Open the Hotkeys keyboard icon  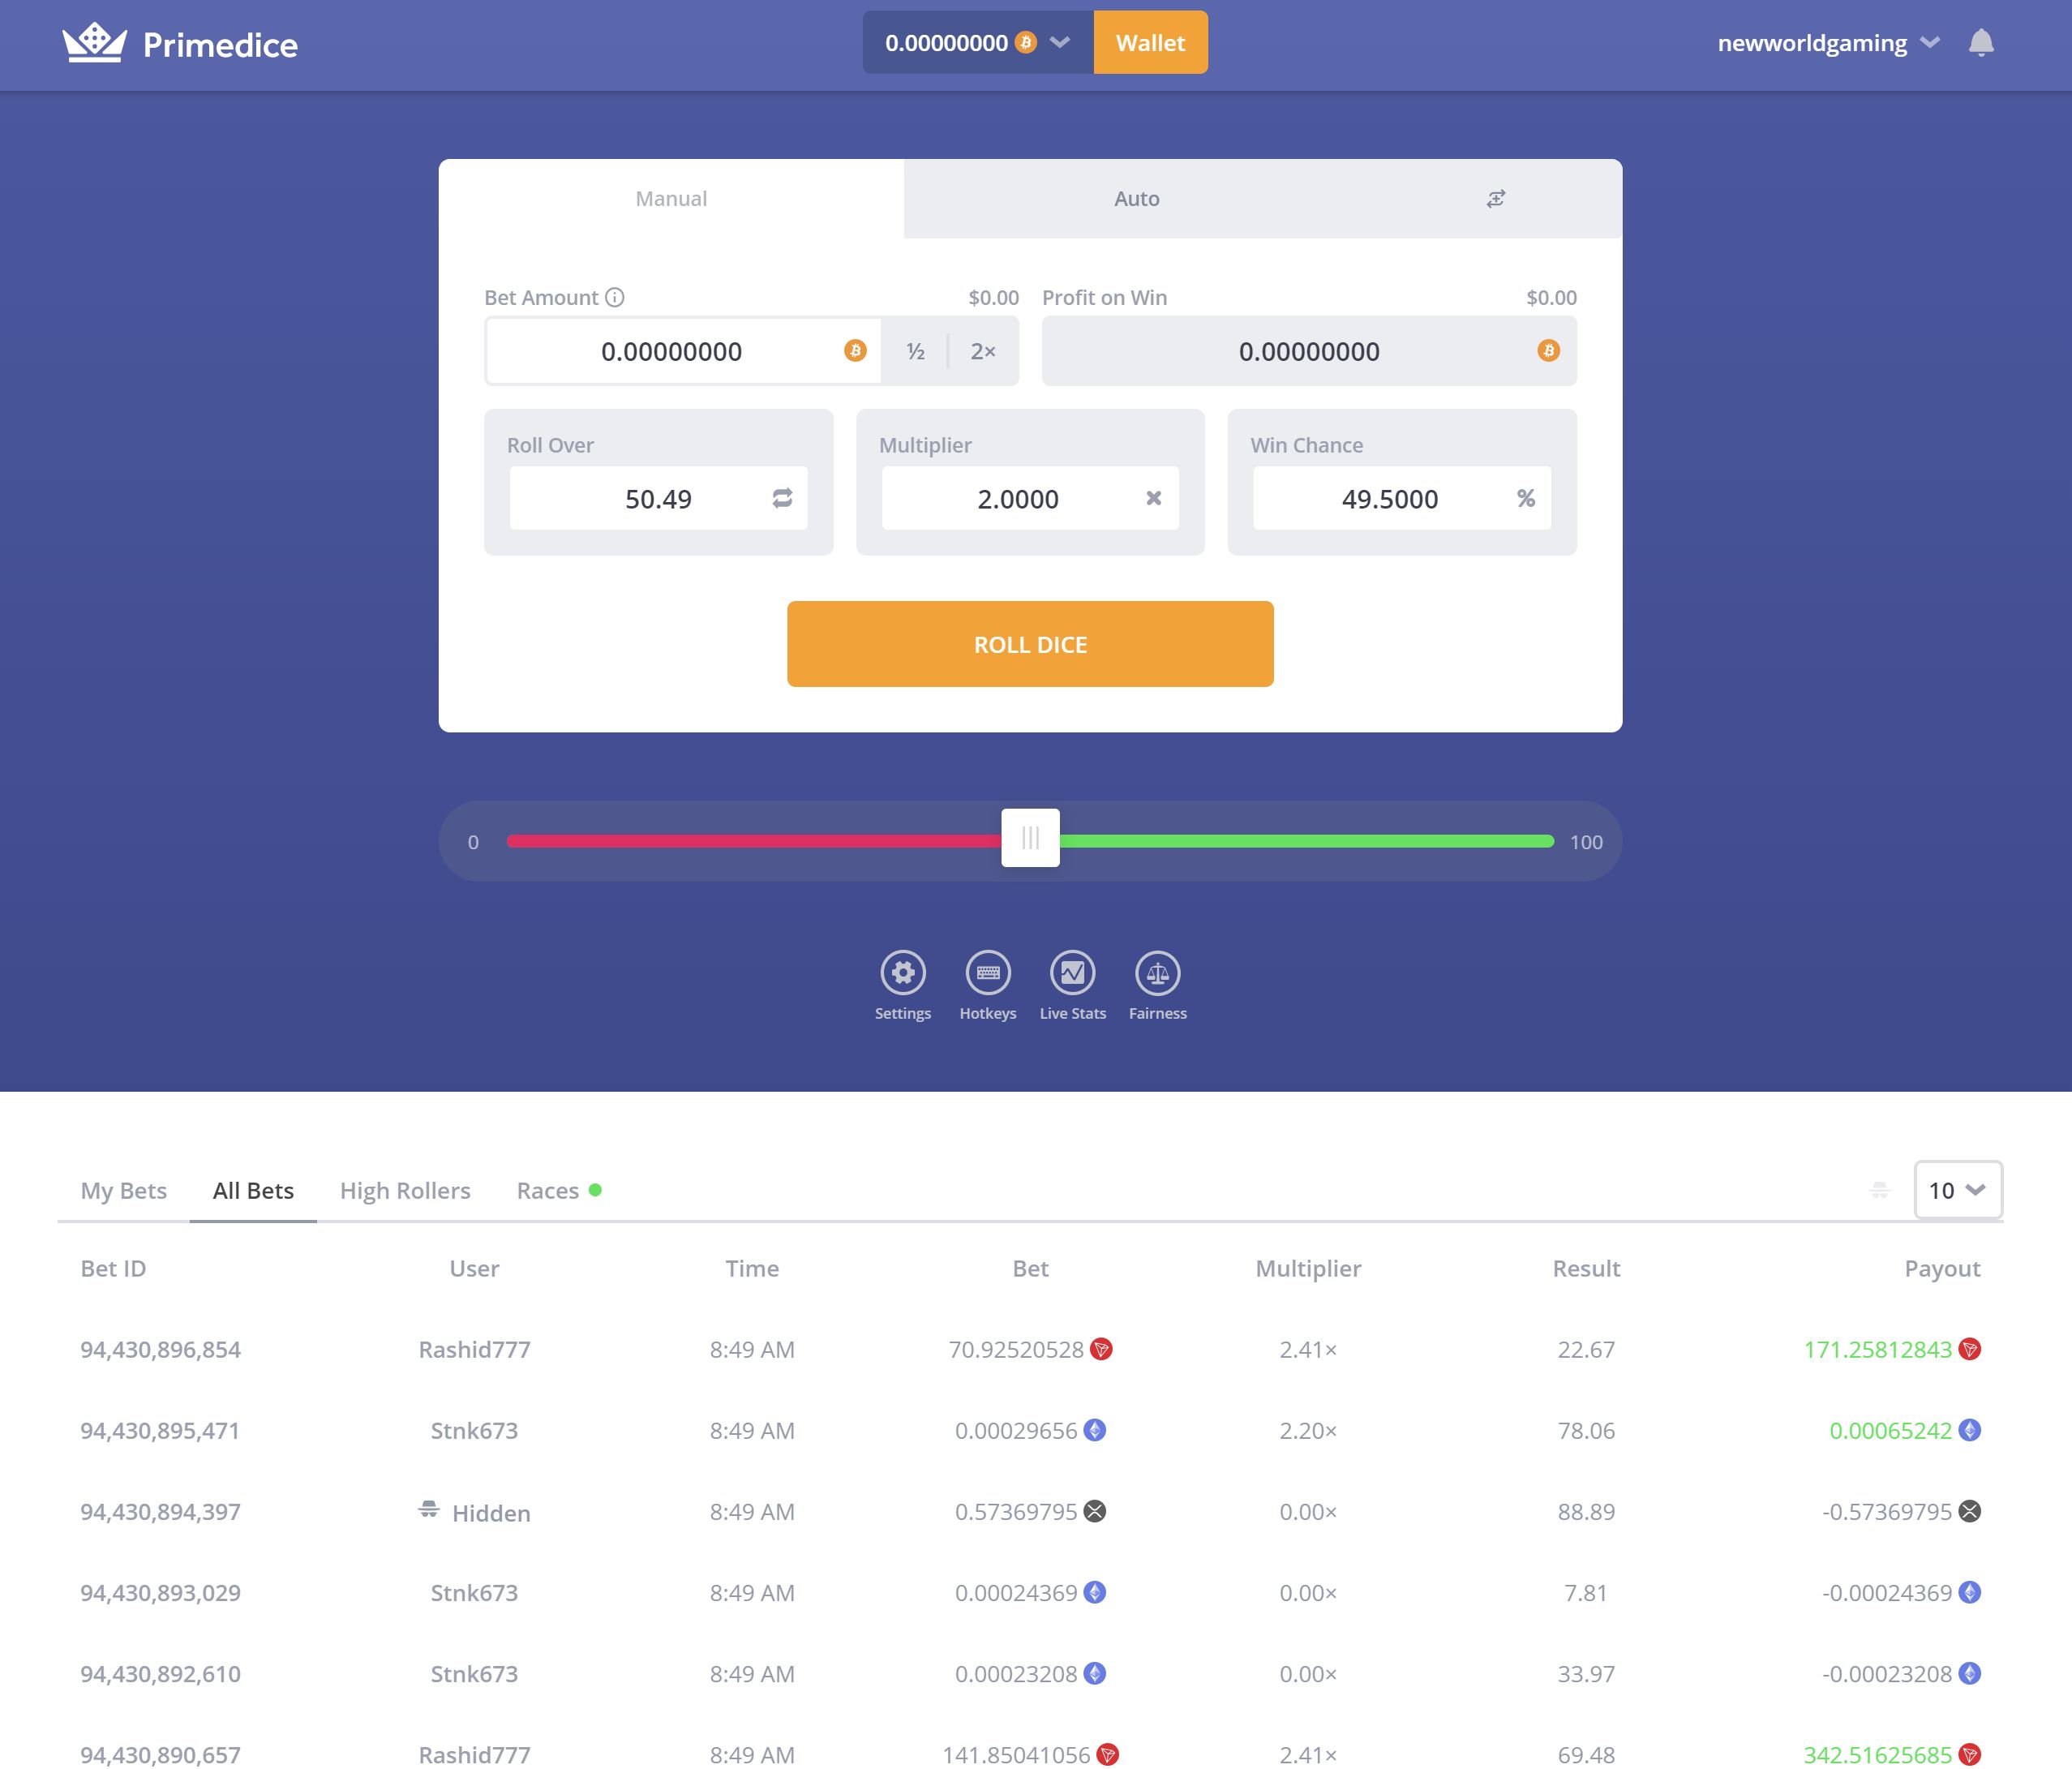click(987, 972)
